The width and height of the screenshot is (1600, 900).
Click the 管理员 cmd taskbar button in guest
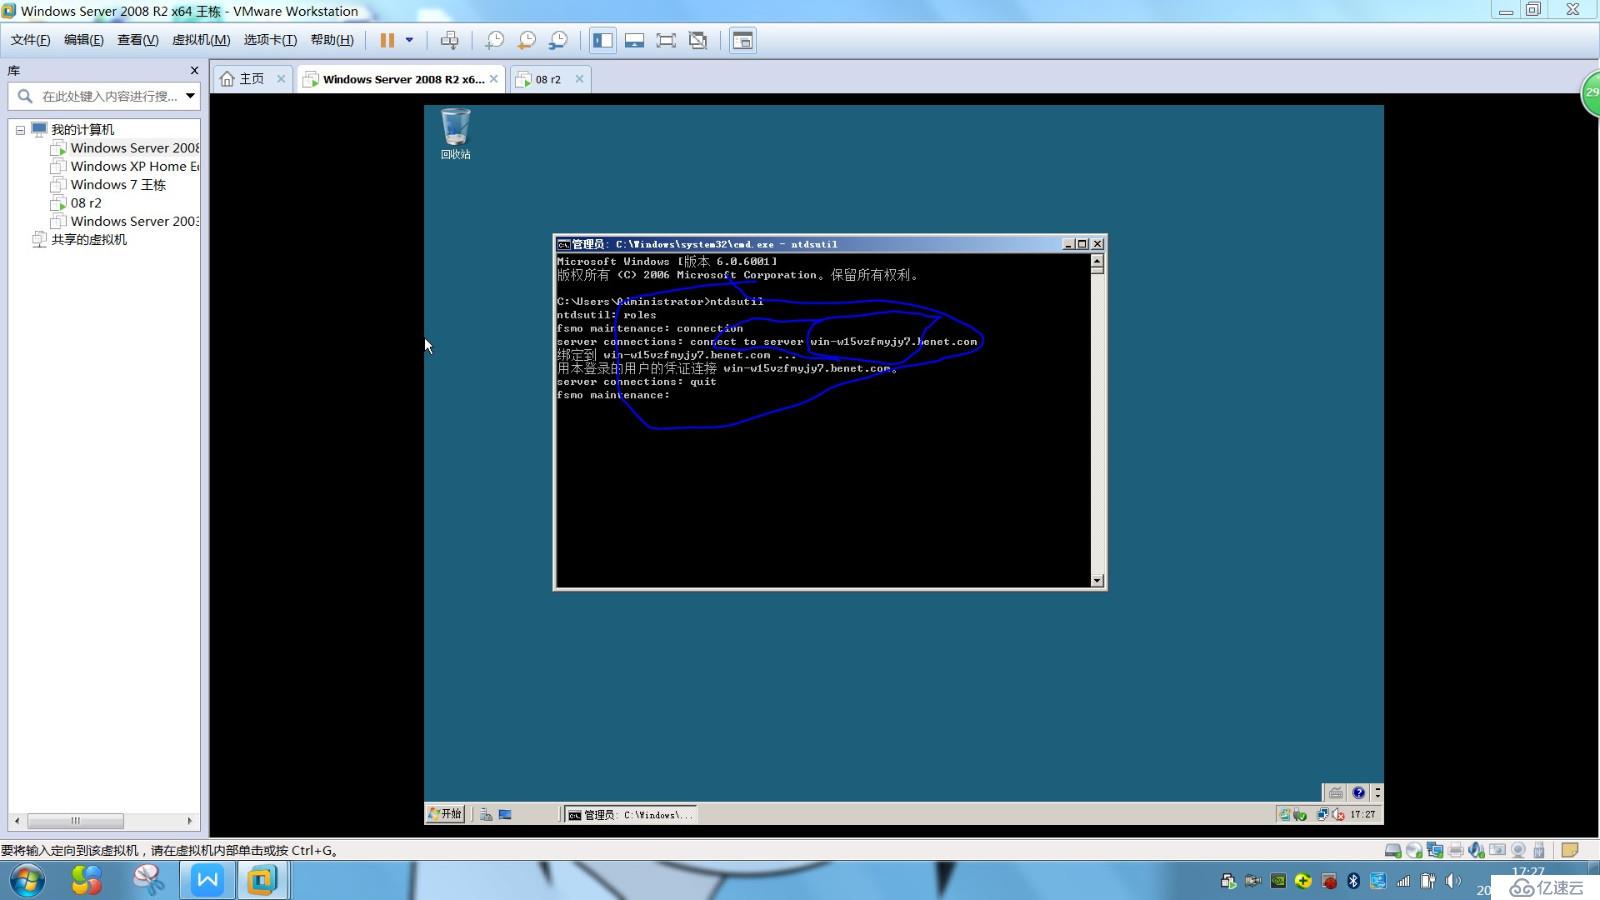click(630, 815)
